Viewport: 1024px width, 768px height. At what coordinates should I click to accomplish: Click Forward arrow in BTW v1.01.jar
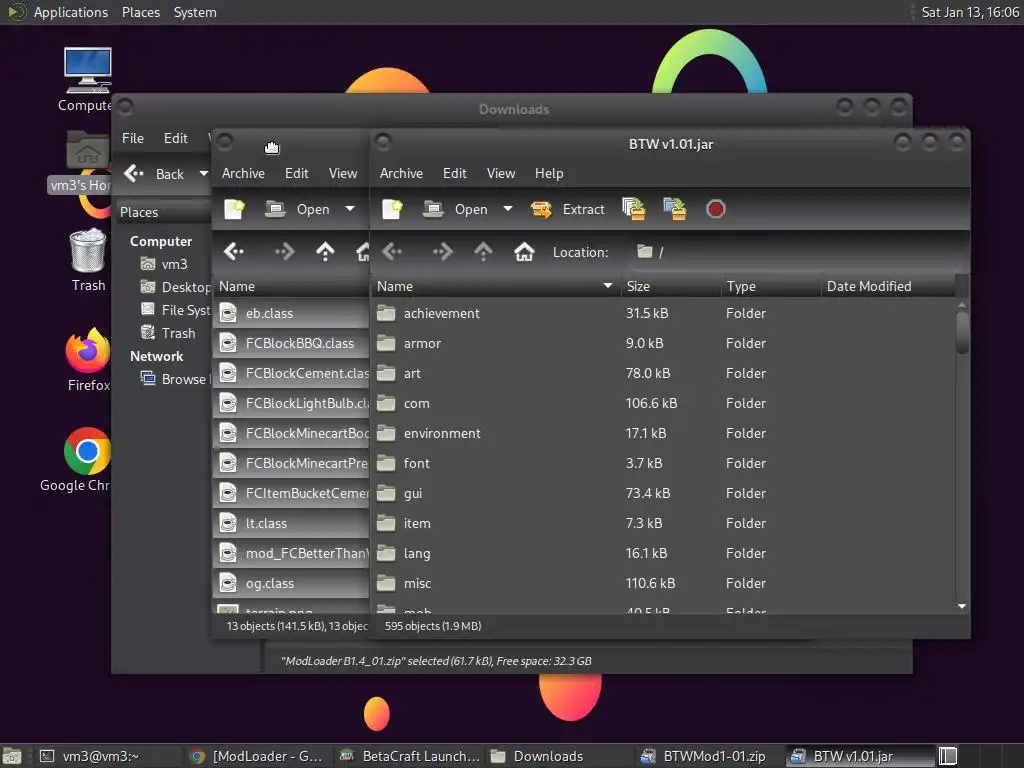click(442, 251)
